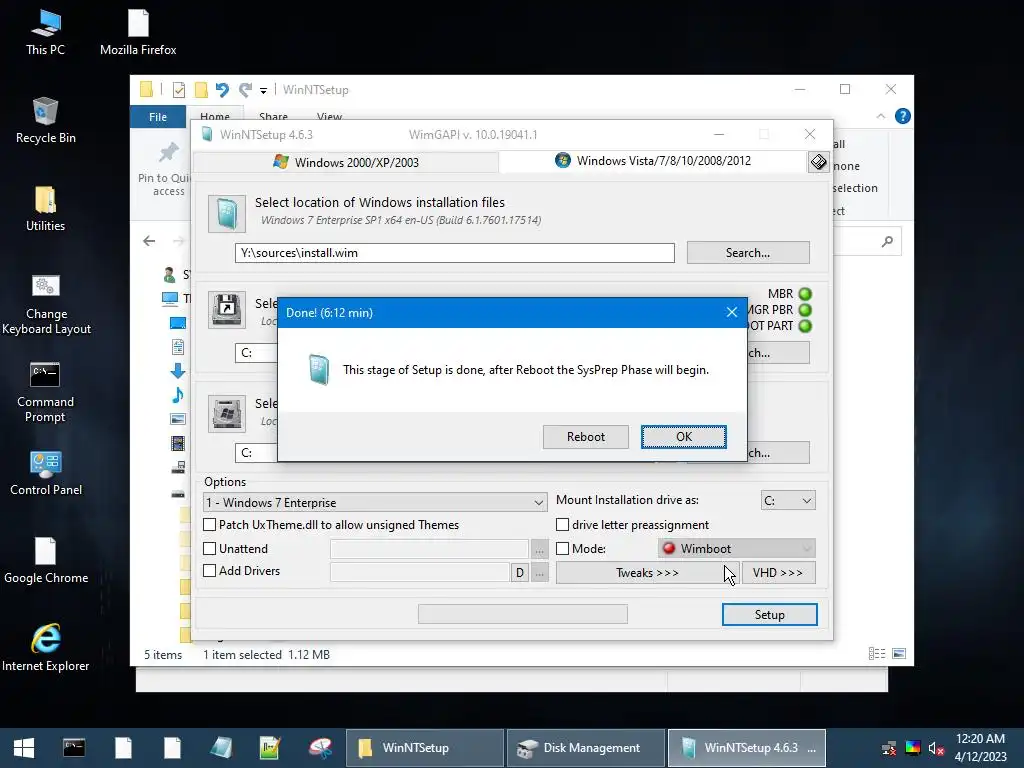Click the colorful display tray icon

coord(913,748)
